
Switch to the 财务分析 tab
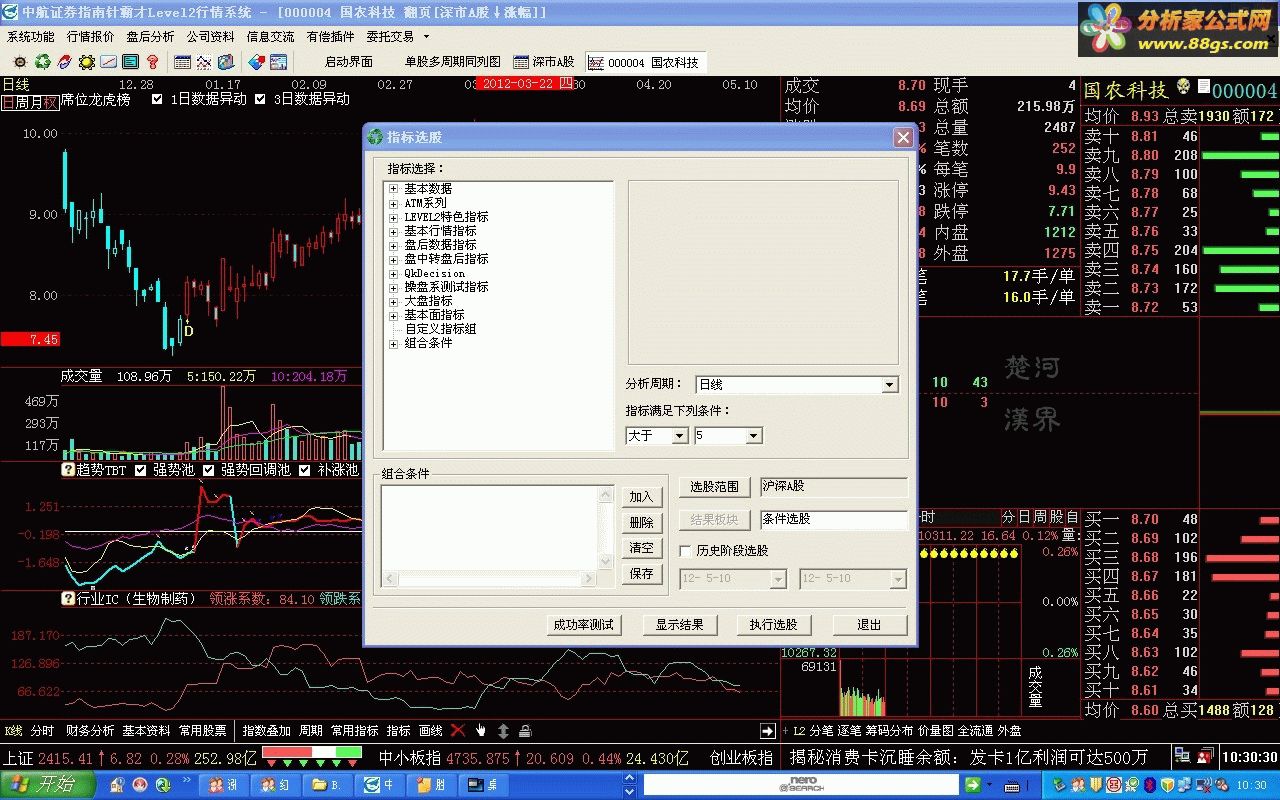[90, 731]
